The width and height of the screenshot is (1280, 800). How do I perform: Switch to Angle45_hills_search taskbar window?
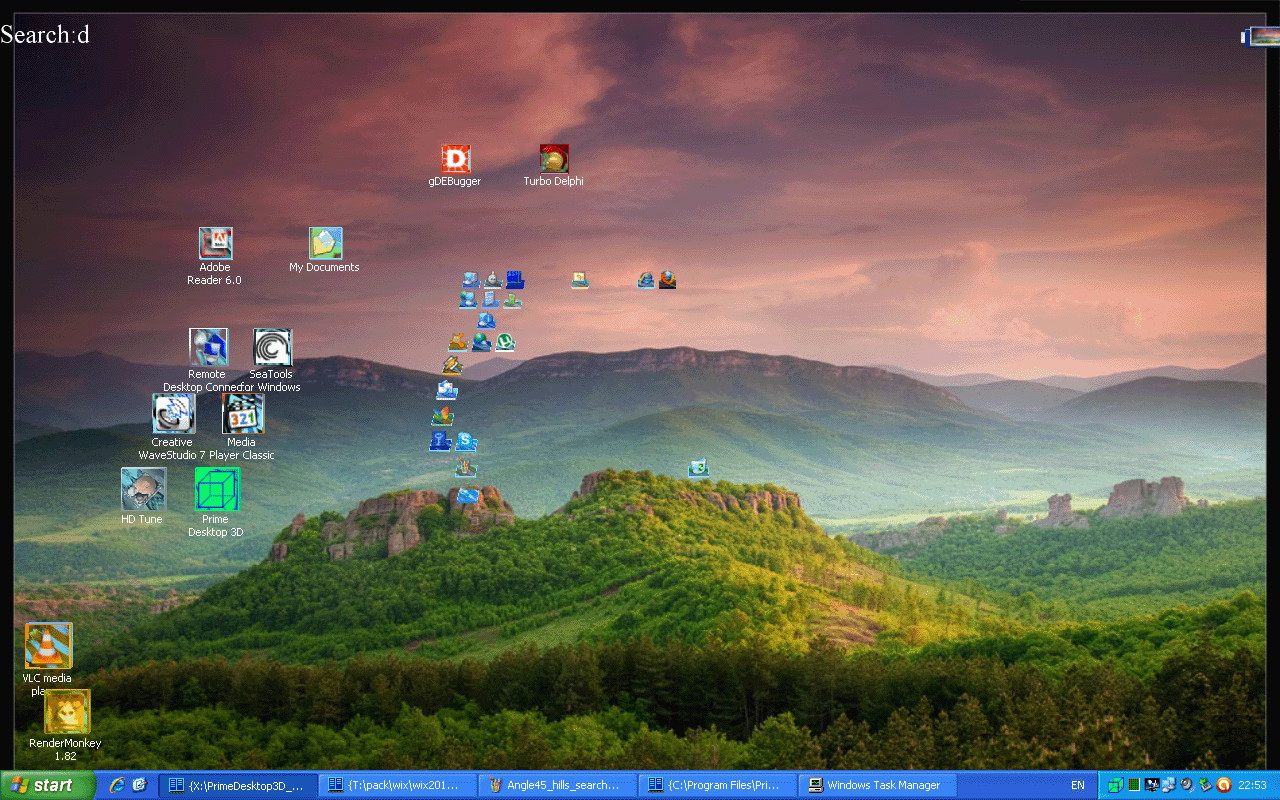point(557,785)
